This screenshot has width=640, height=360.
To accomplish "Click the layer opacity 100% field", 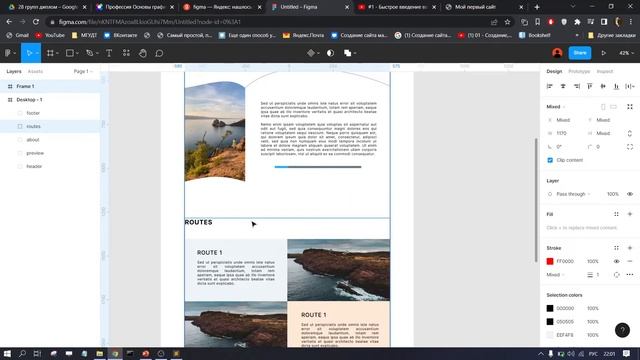I will click(613, 194).
